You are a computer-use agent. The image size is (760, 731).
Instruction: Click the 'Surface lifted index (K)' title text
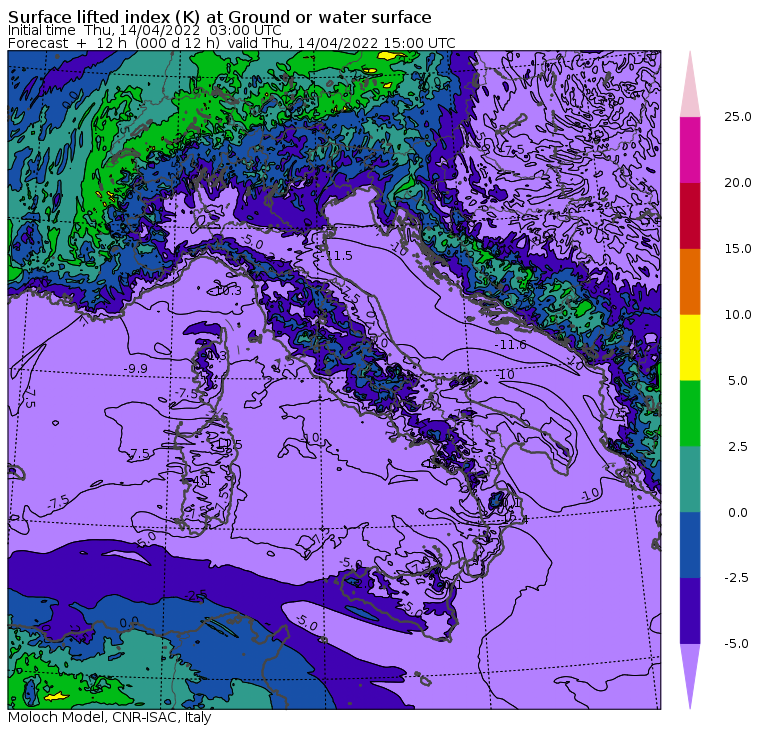[x=104, y=17]
